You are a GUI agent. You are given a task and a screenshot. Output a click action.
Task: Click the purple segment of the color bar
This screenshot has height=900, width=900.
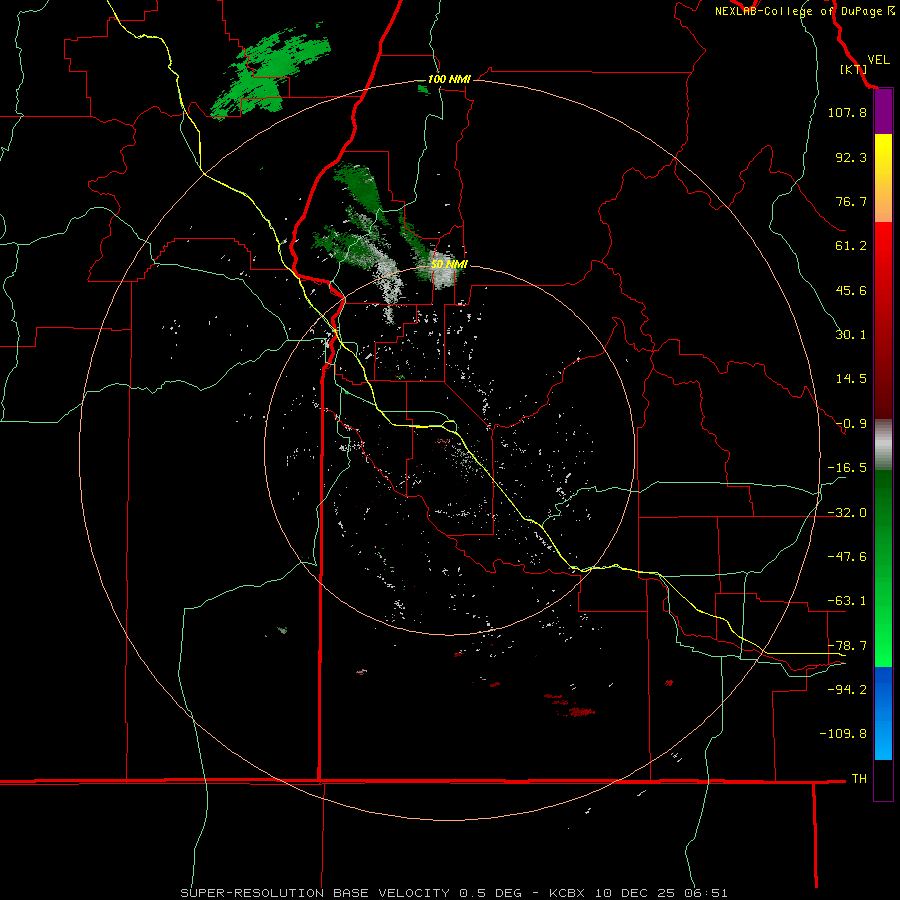(x=883, y=112)
